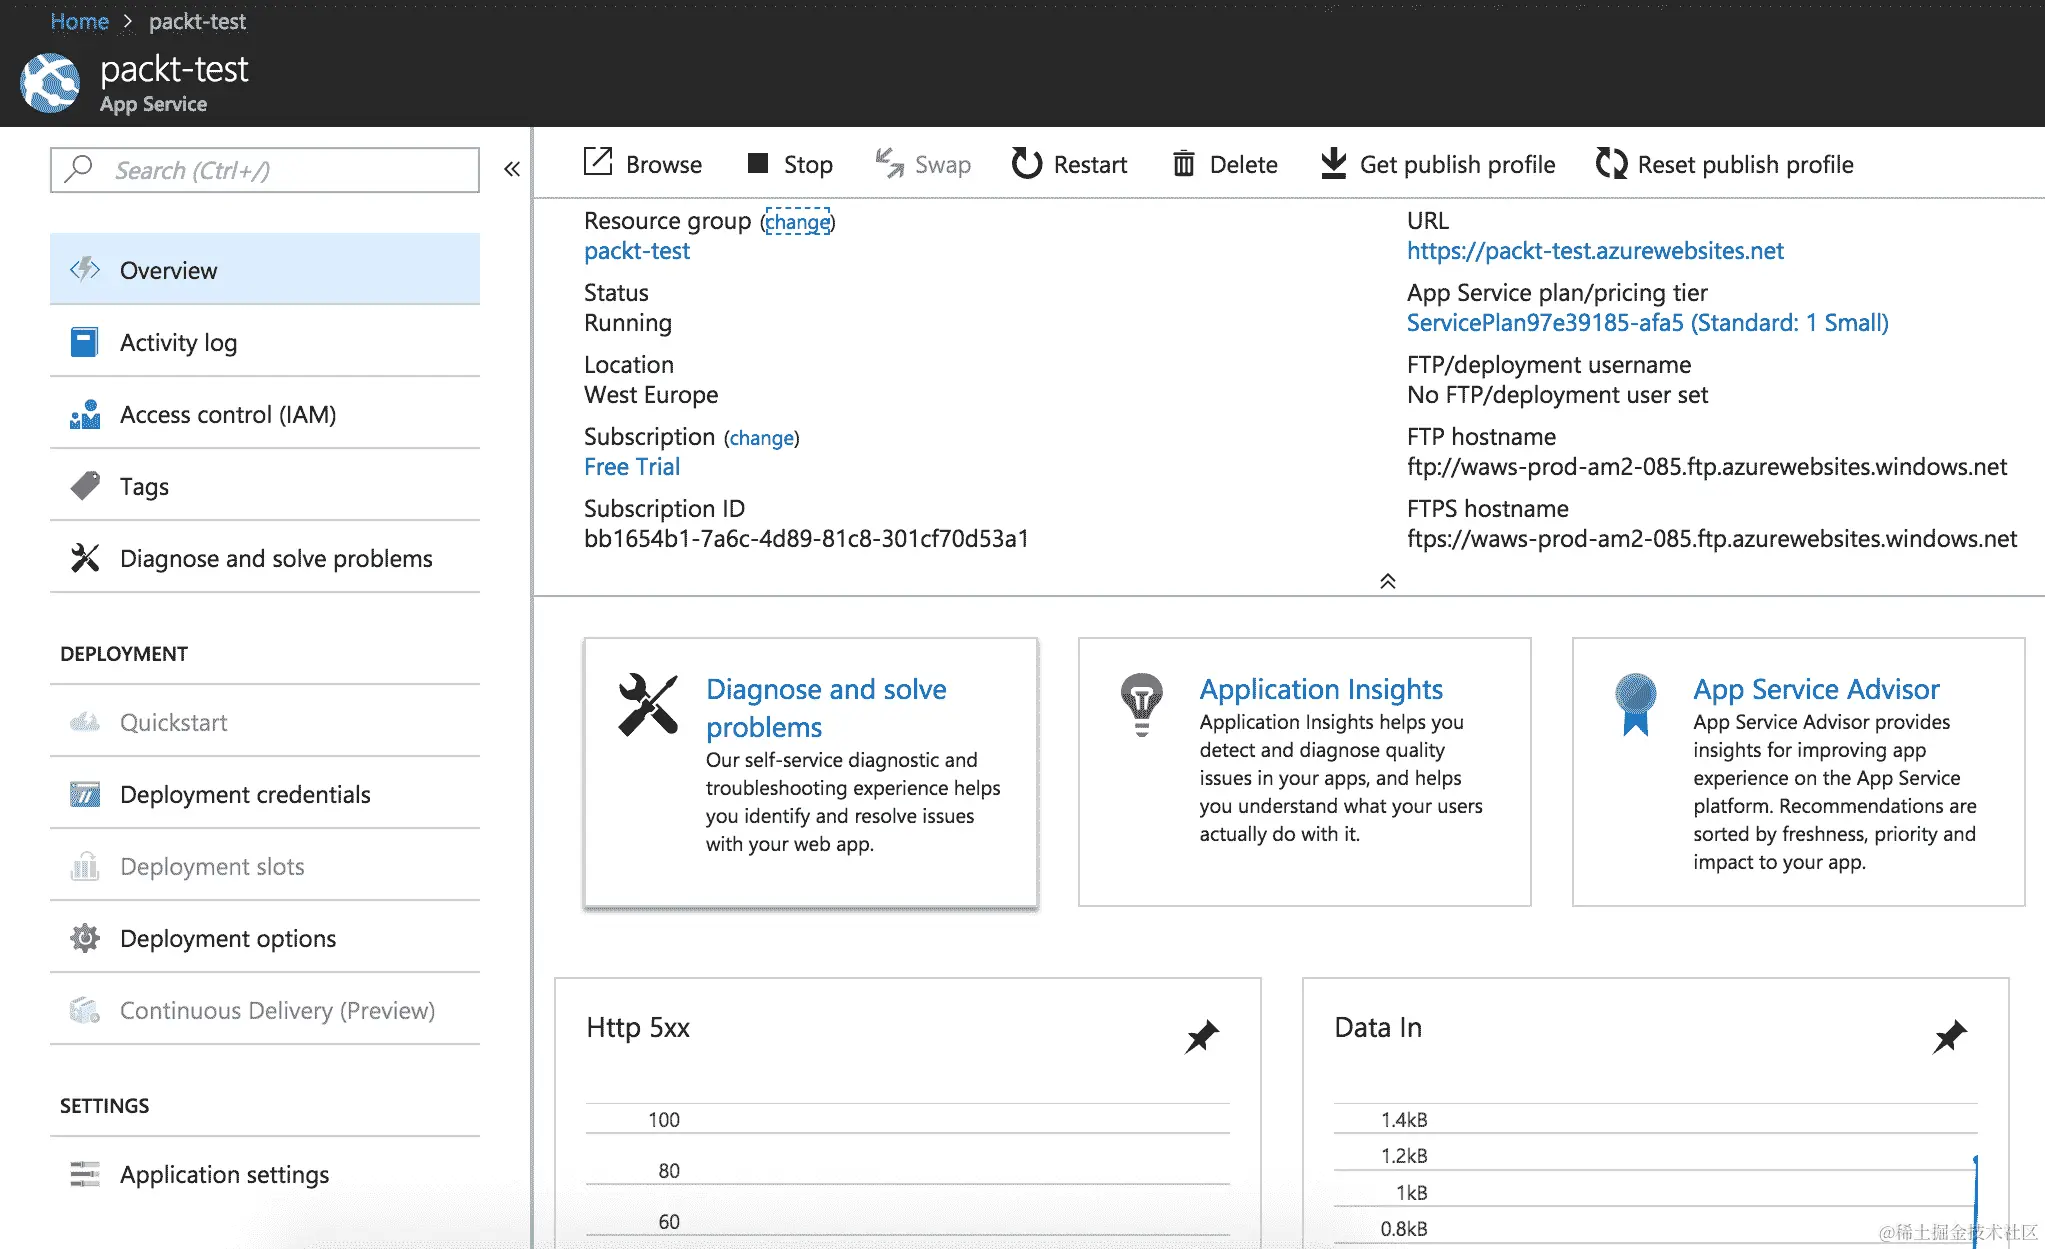Click the Browse icon in toolbar
The width and height of the screenshot is (2045, 1249).
[x=598, y=163]
